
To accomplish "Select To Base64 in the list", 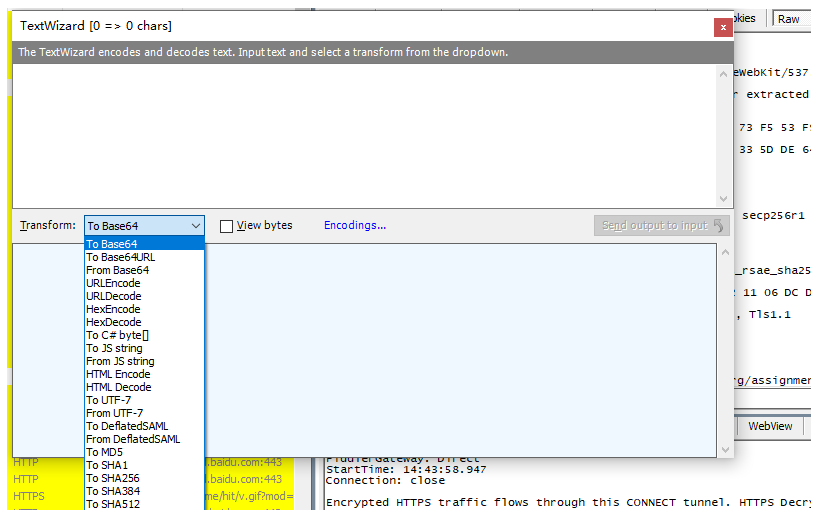I will (144, 244).
